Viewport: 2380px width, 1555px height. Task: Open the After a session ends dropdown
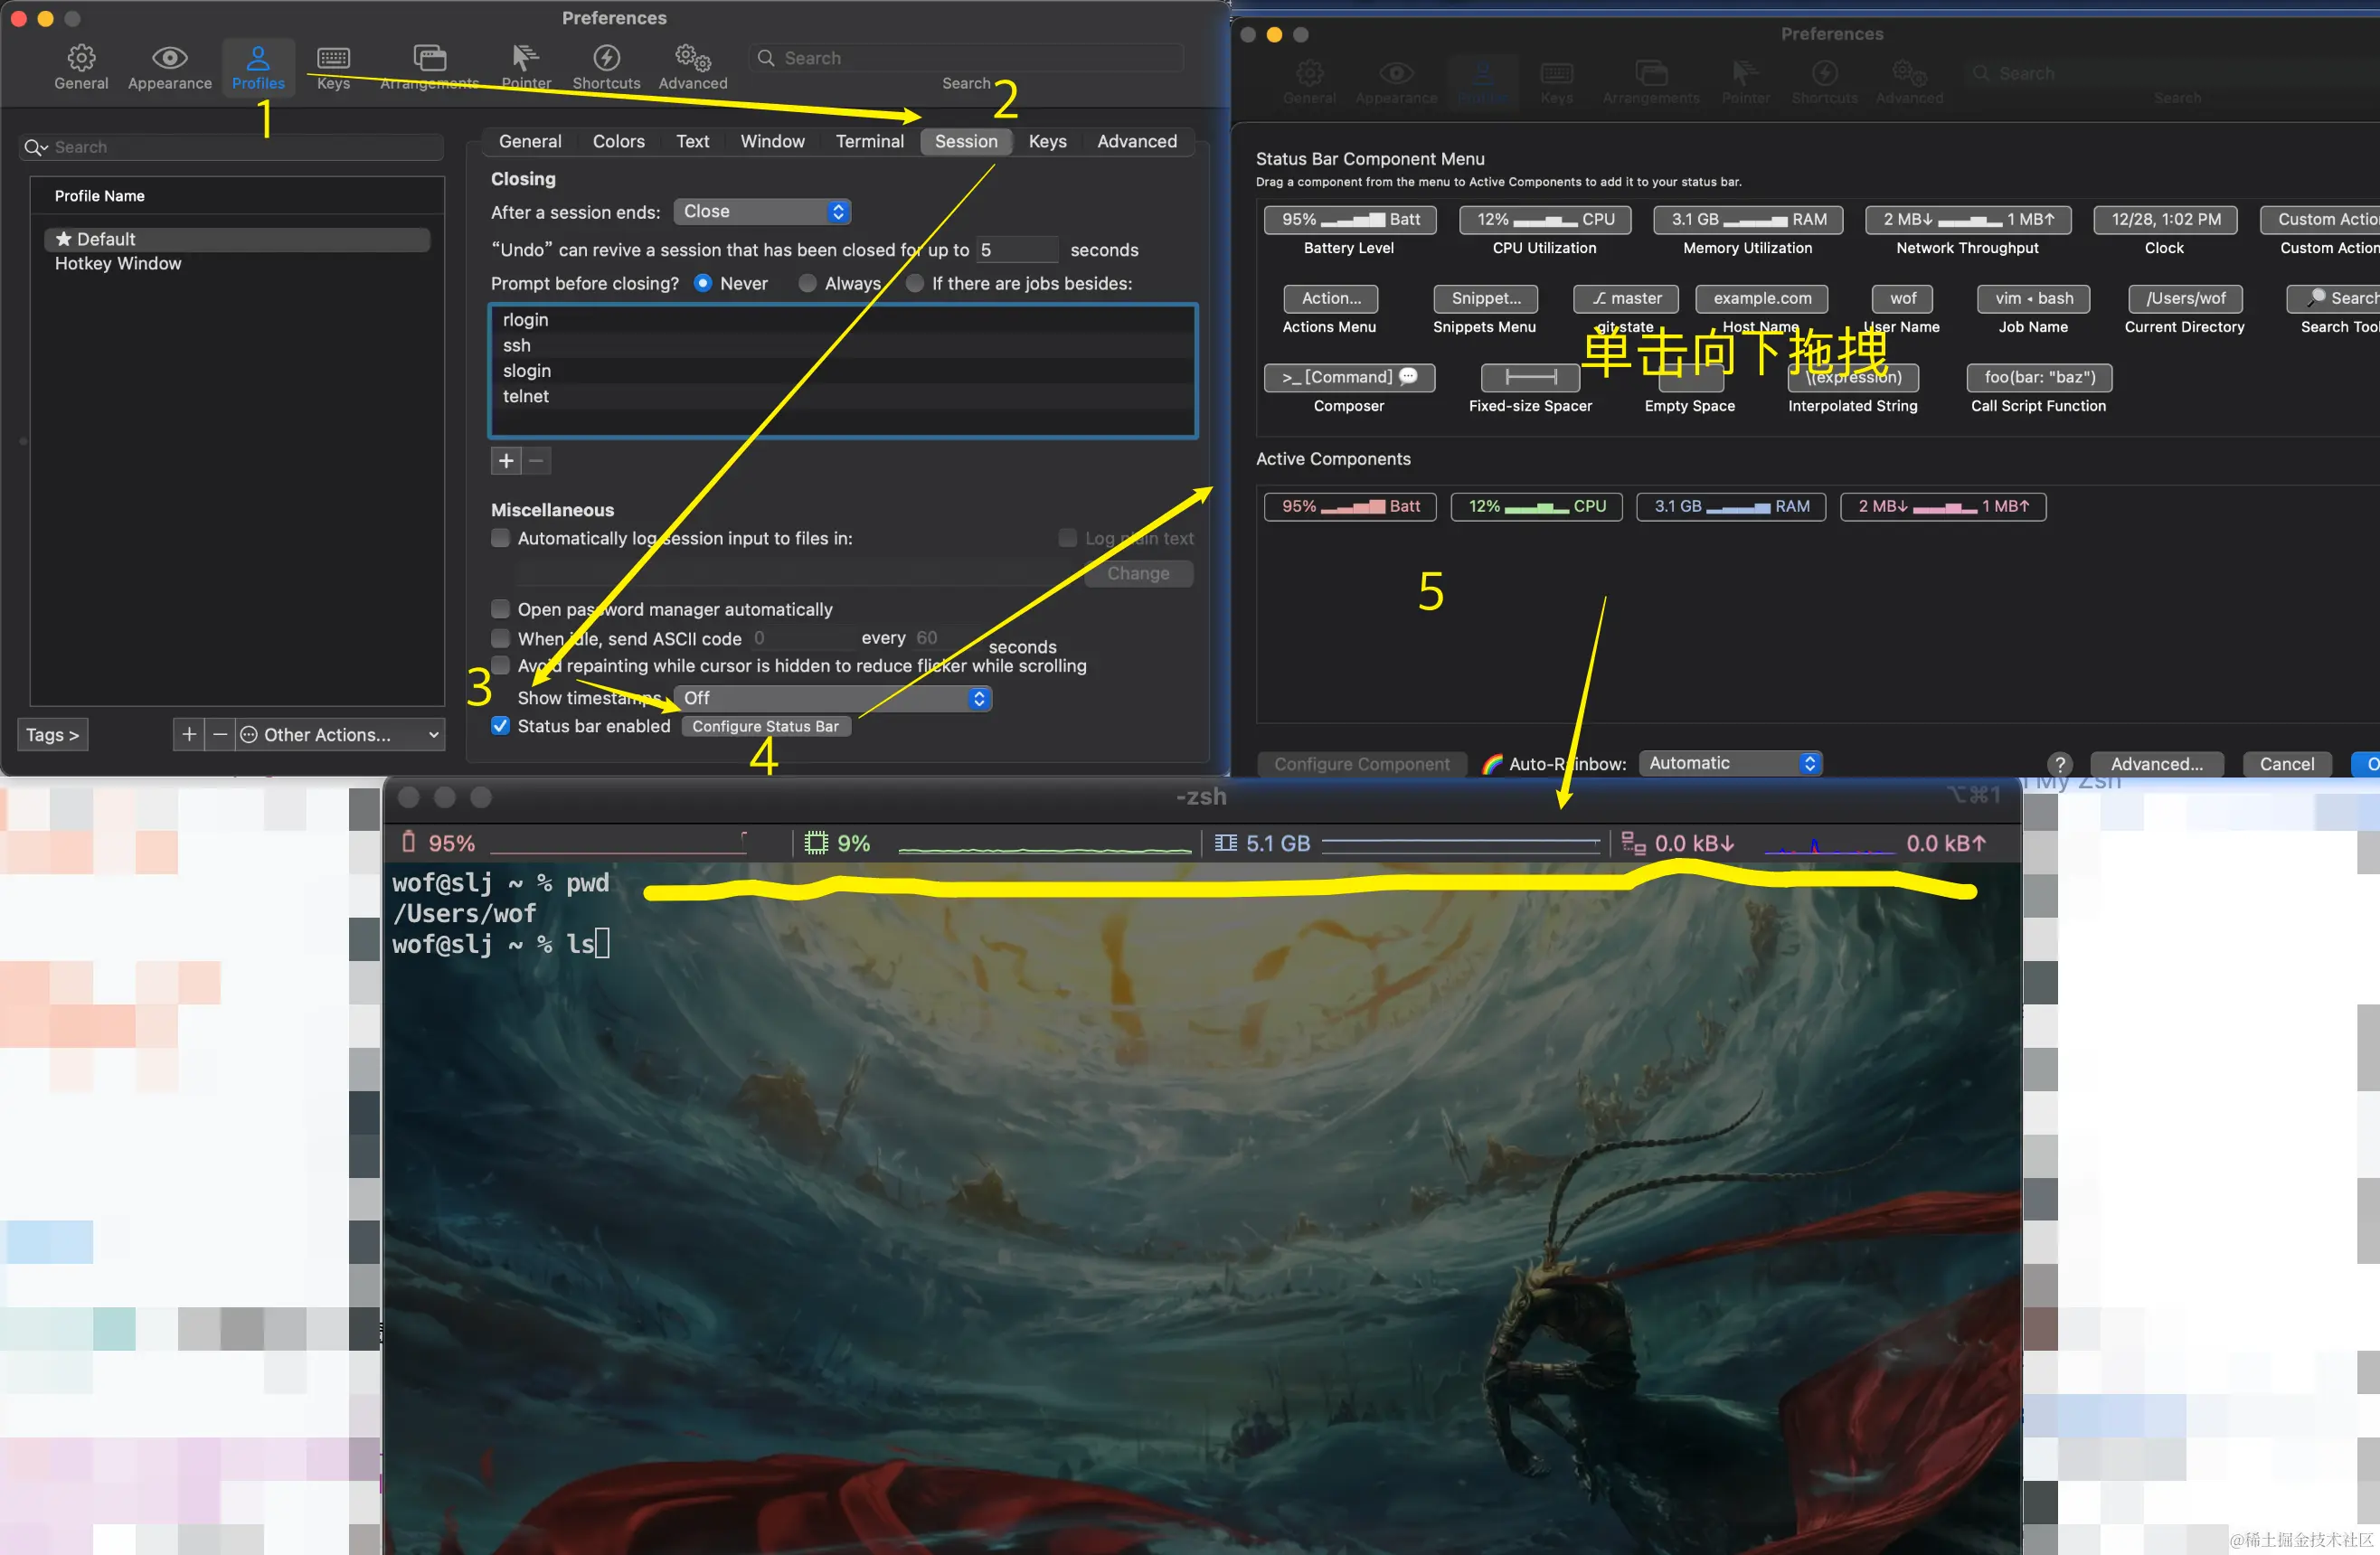tap(762, 212)
